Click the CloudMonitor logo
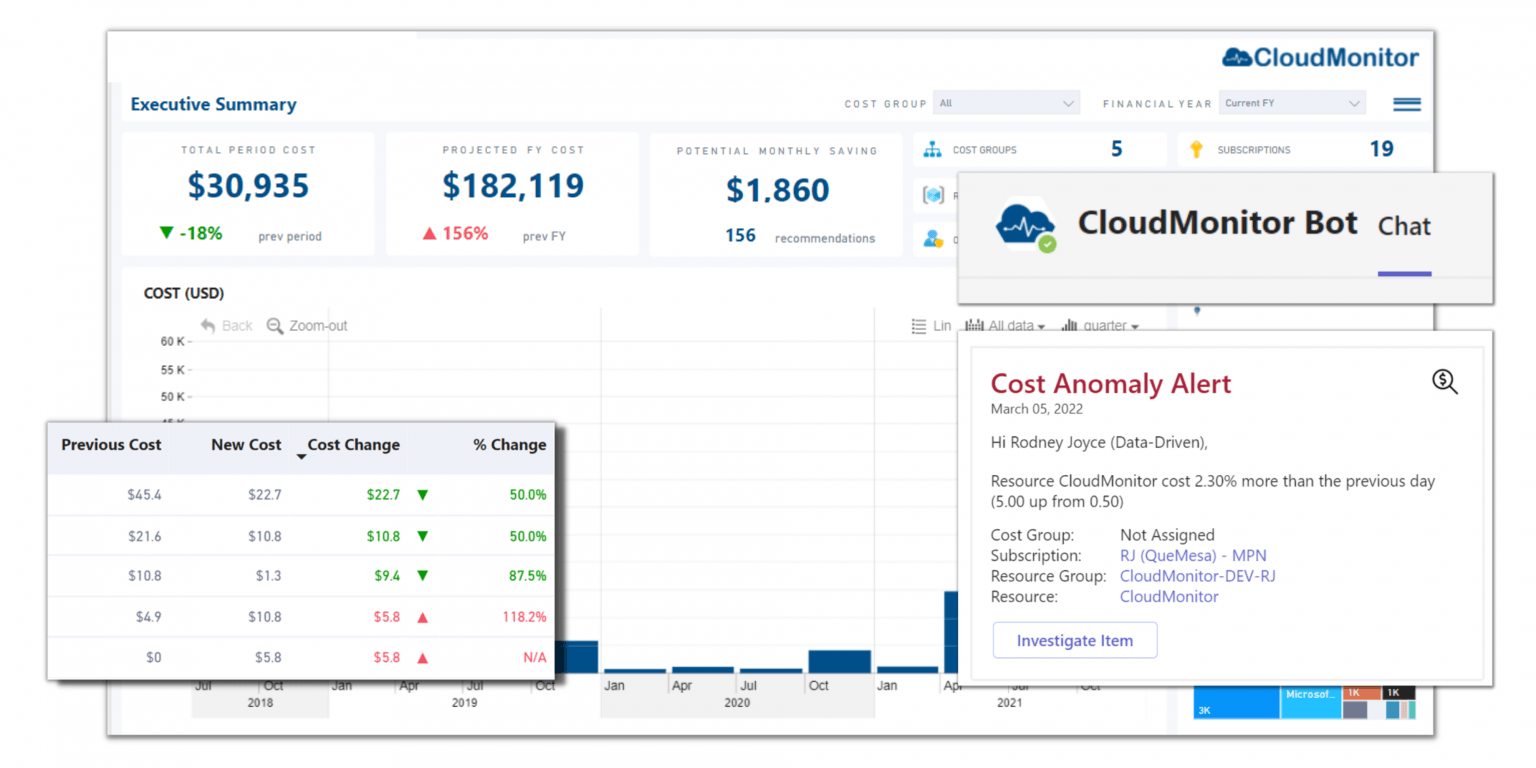Viewport: 1536px width, 768px height. (x=1318, y=57)
